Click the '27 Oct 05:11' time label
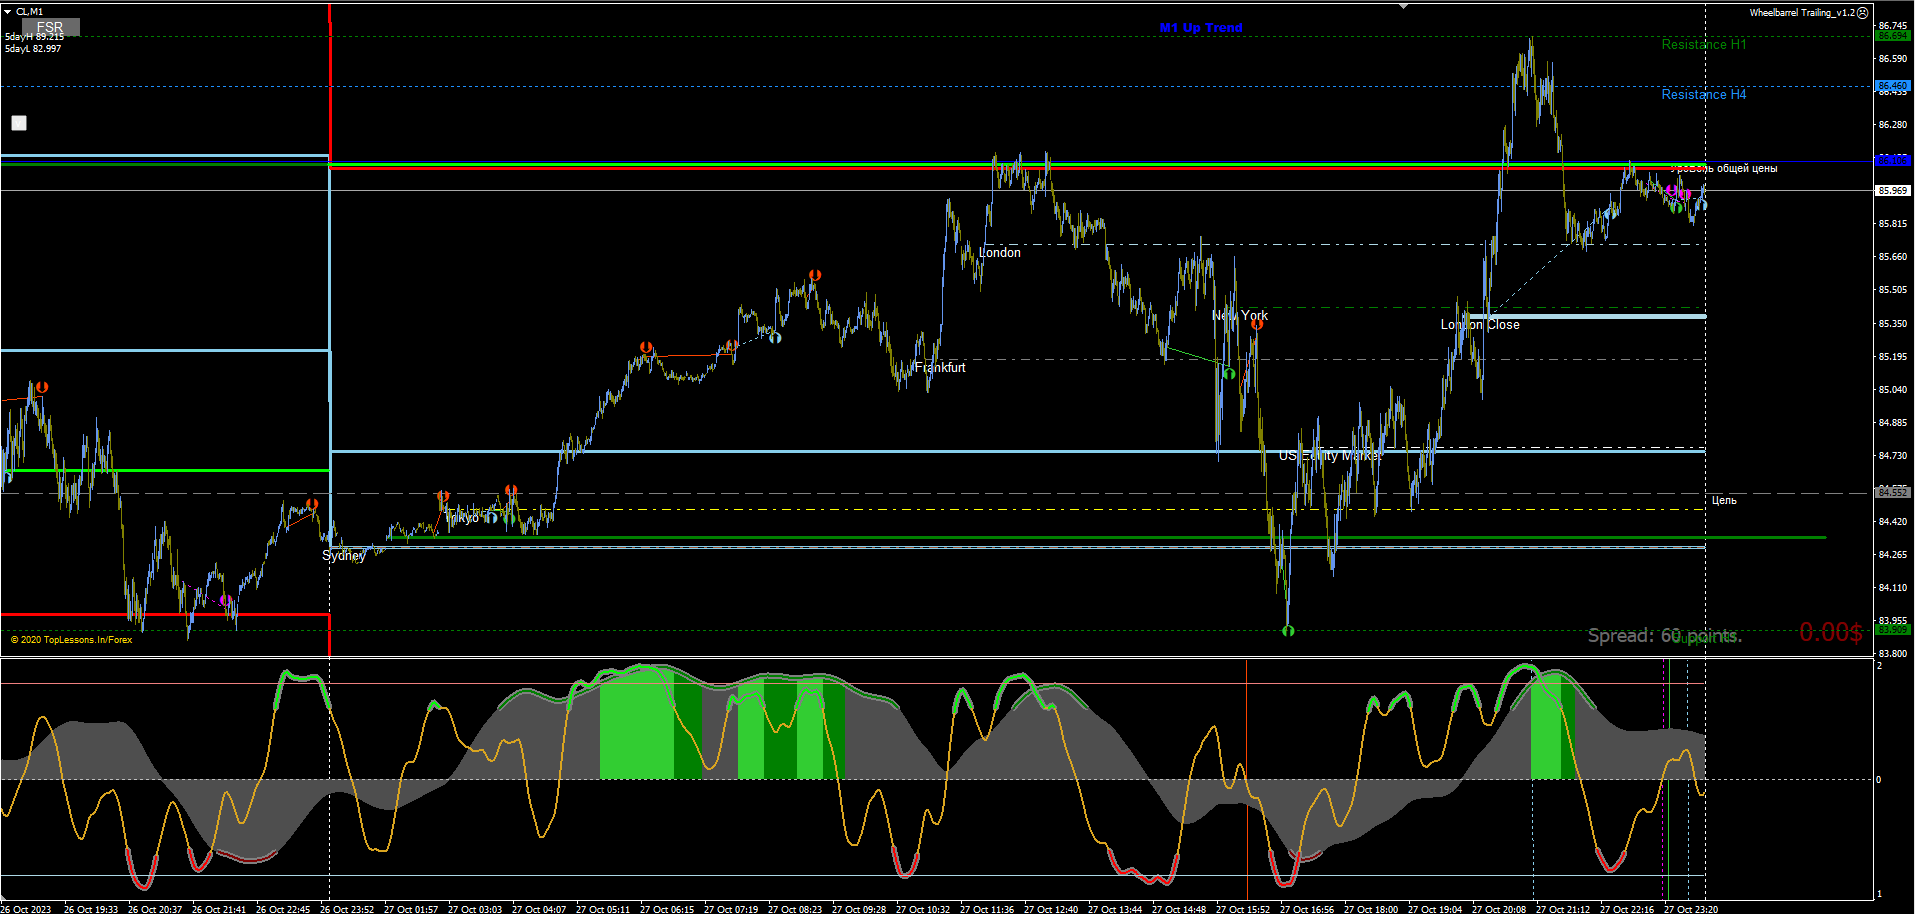 (603, 909)
